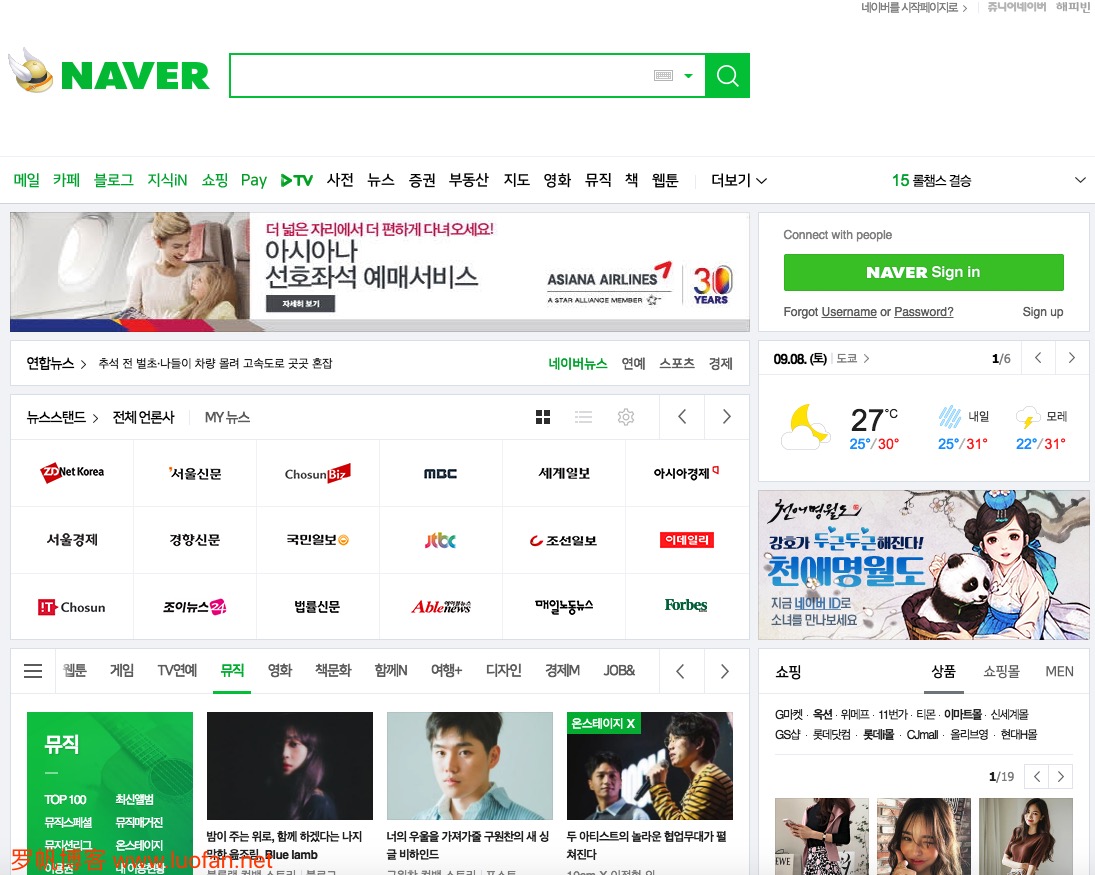The height and width of the screenshot is (875, 1095).
Task: Open 조선일보 news logo
Action: pos(563,541)
